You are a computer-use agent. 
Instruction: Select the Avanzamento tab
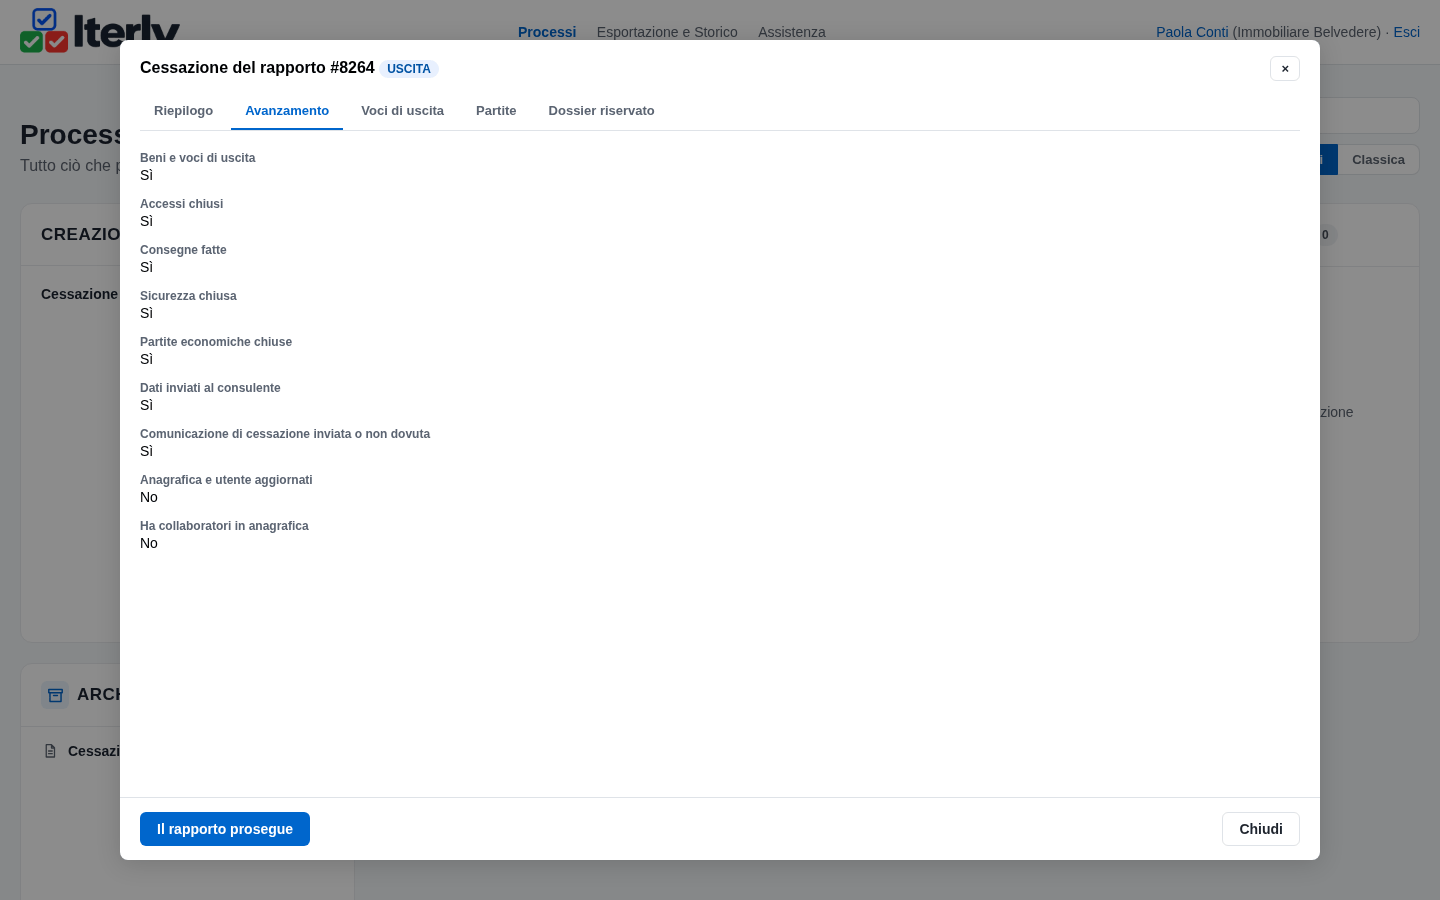tap(287, 111)
